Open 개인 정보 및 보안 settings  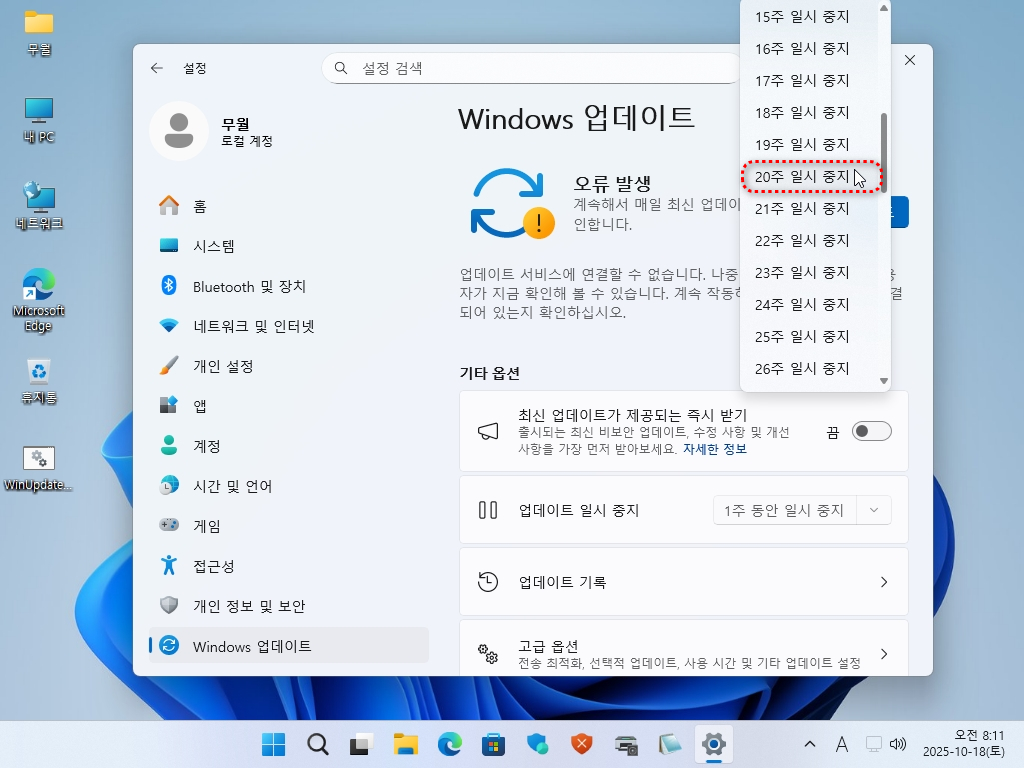tap(289, 606)
